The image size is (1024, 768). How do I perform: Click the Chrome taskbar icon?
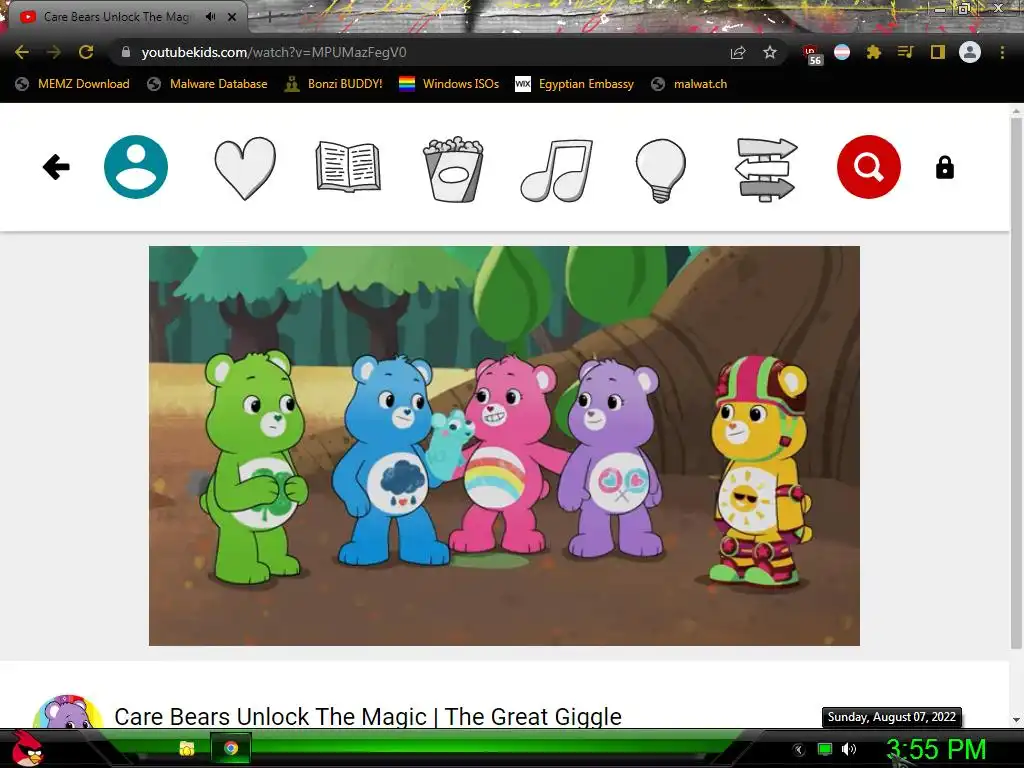[x=231, y=748]
